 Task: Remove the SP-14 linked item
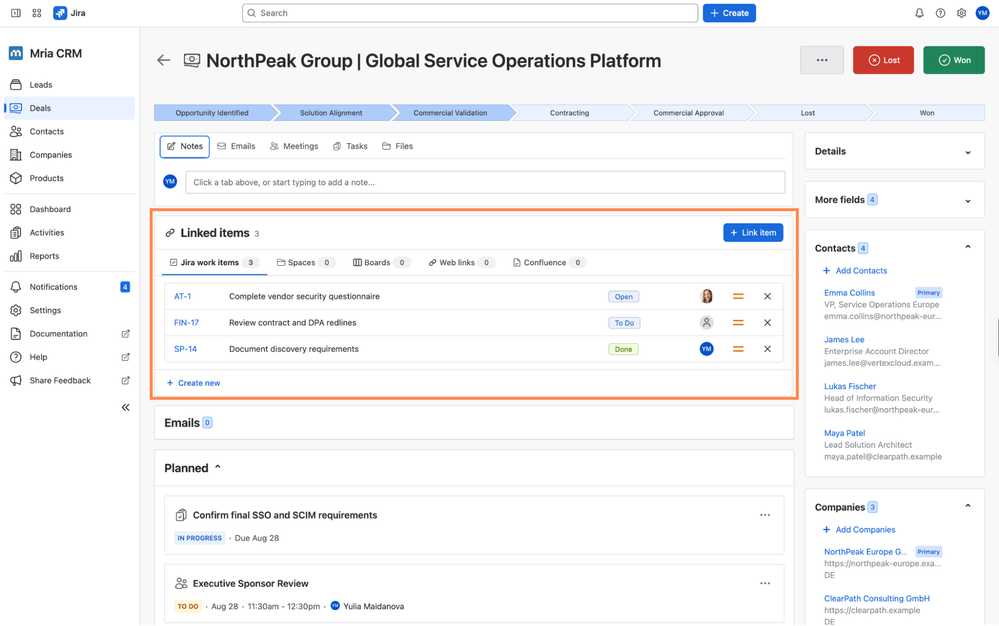[x=767, y=349]
